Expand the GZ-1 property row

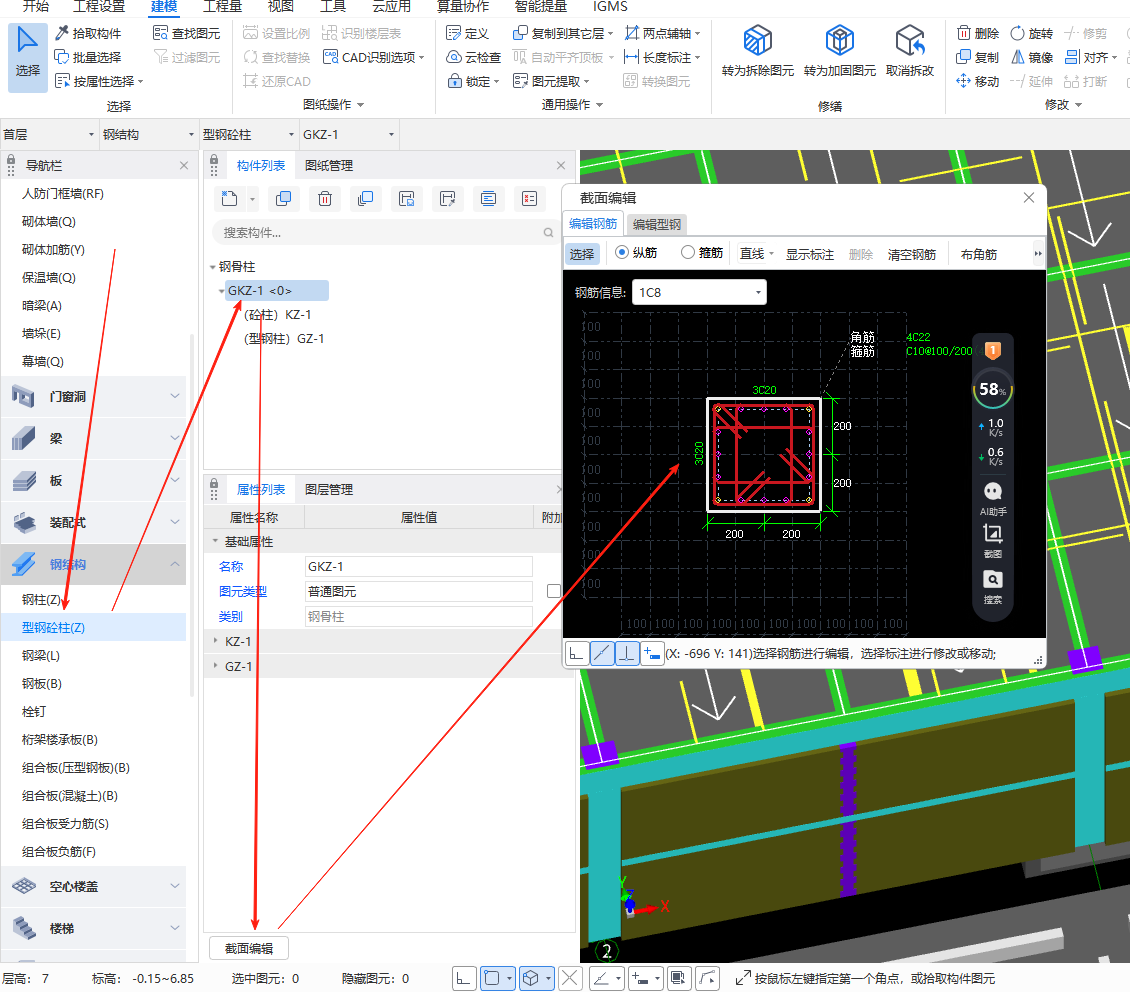pyautogui.click(x=215, y=666)
